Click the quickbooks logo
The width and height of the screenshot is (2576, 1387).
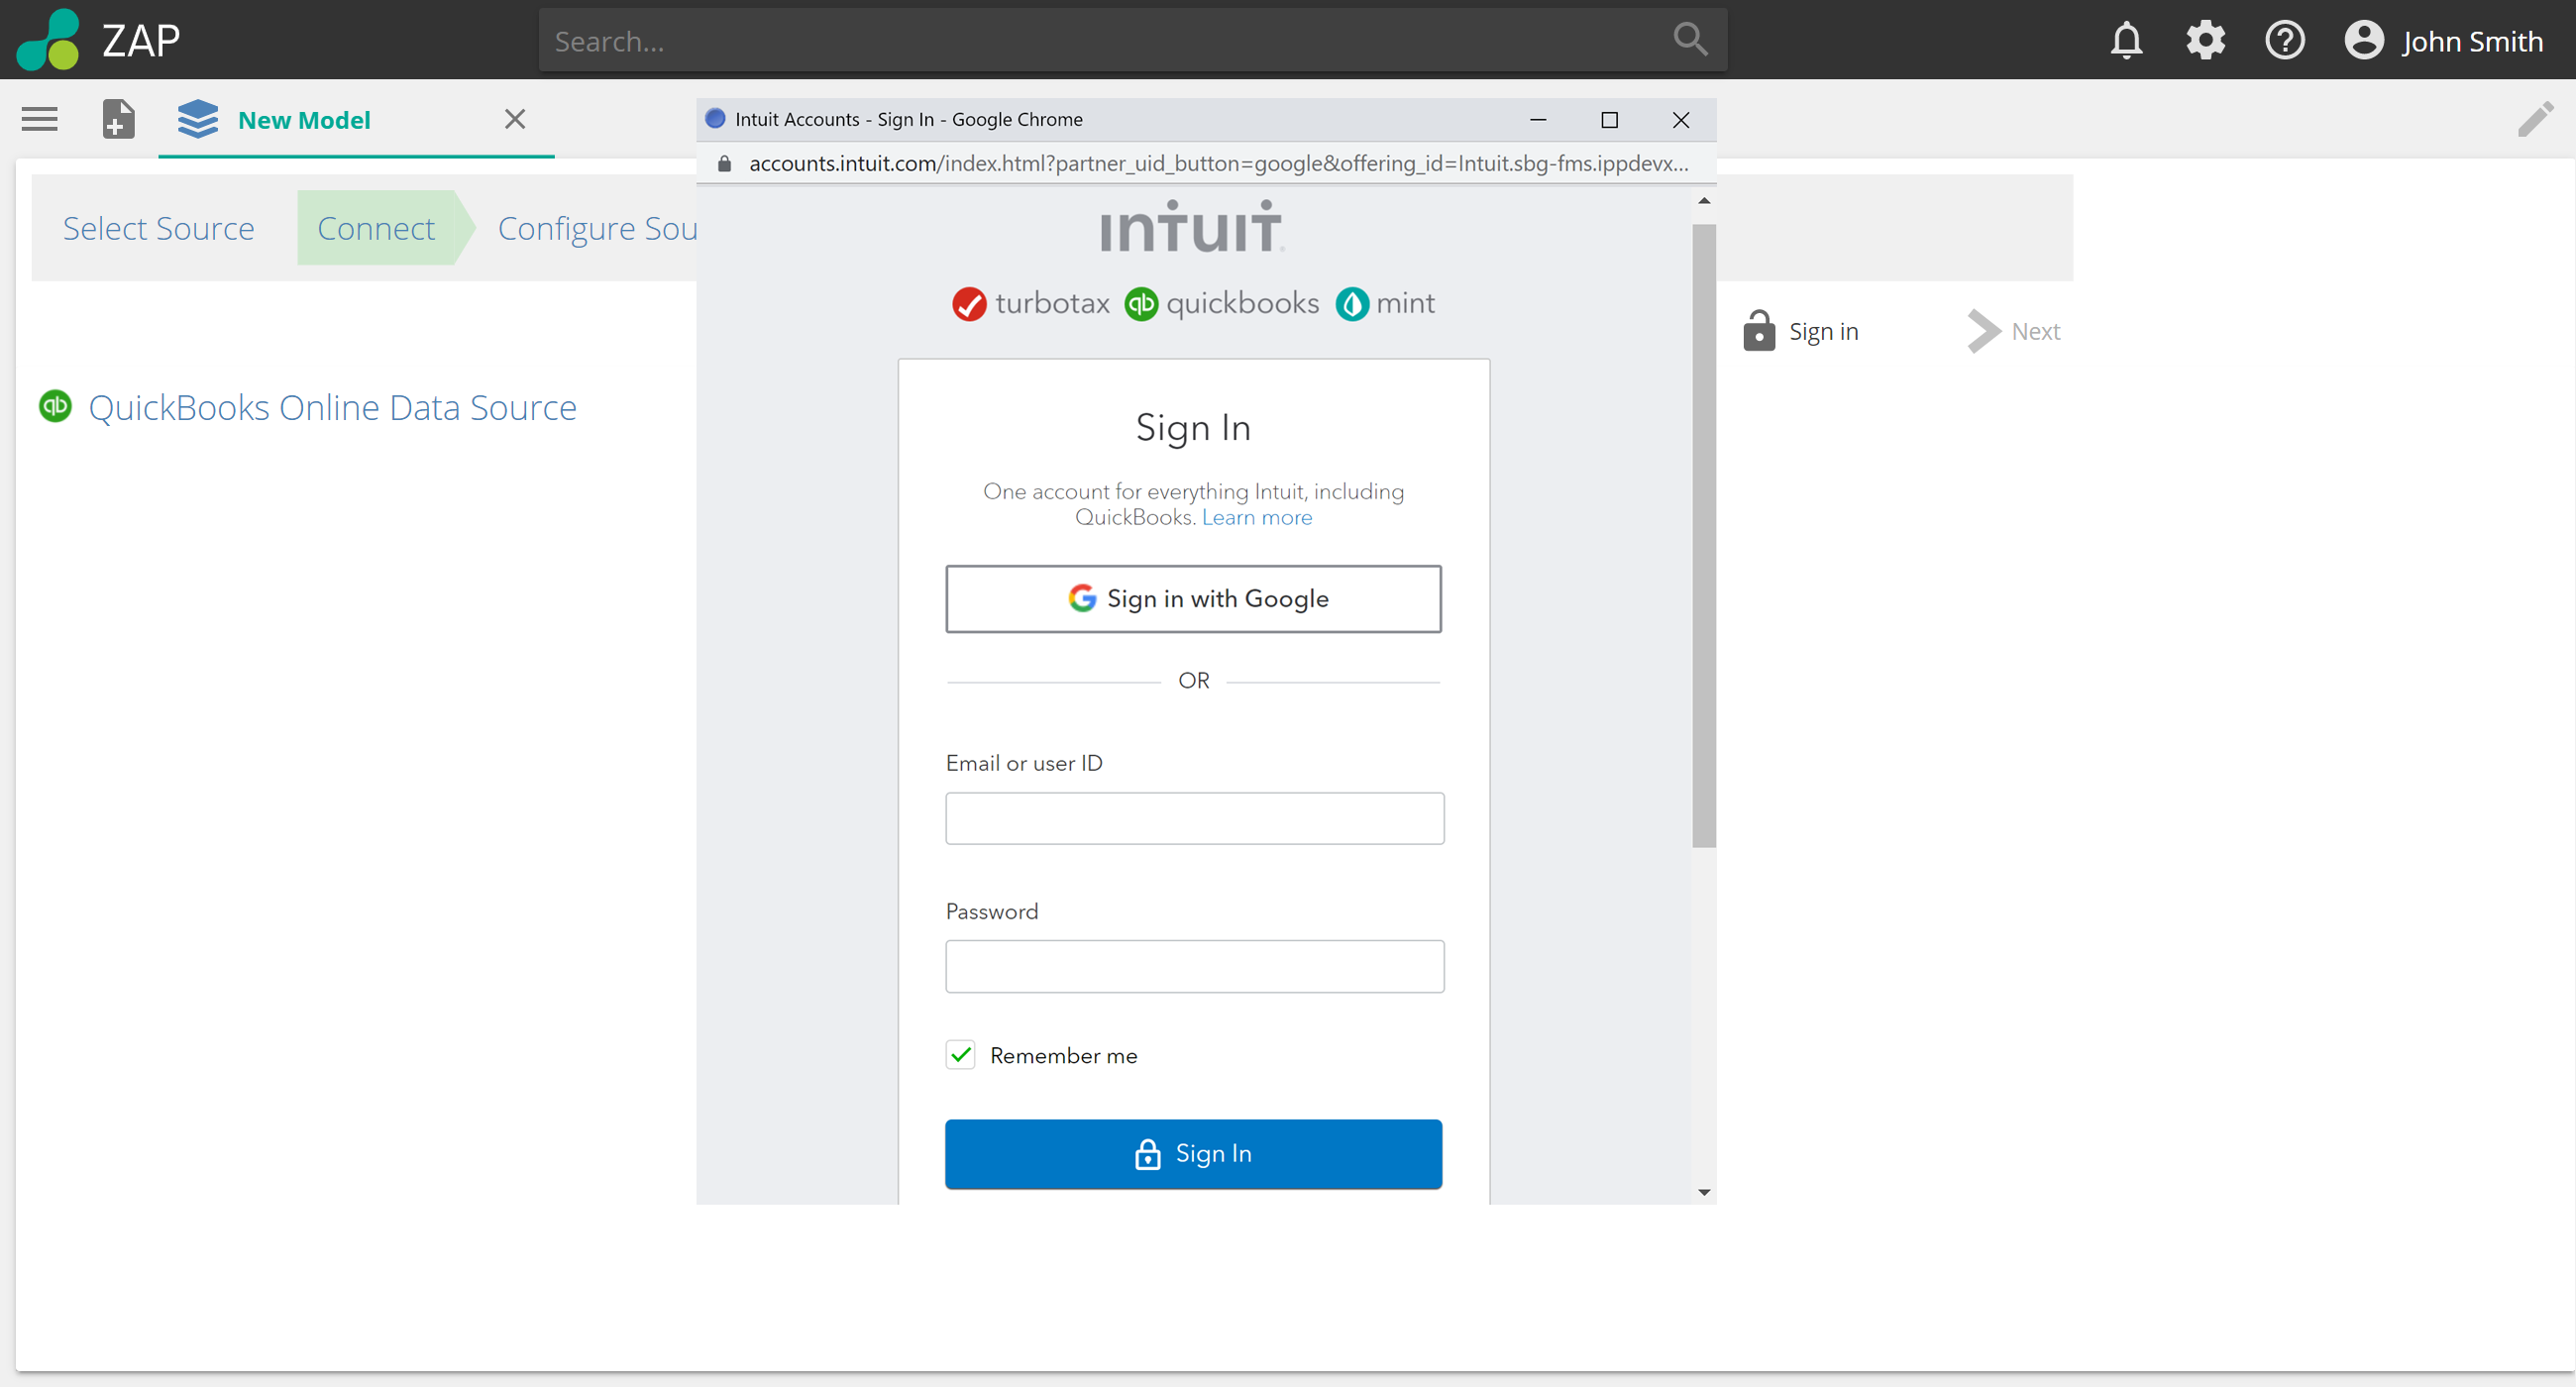(1221, 303)
